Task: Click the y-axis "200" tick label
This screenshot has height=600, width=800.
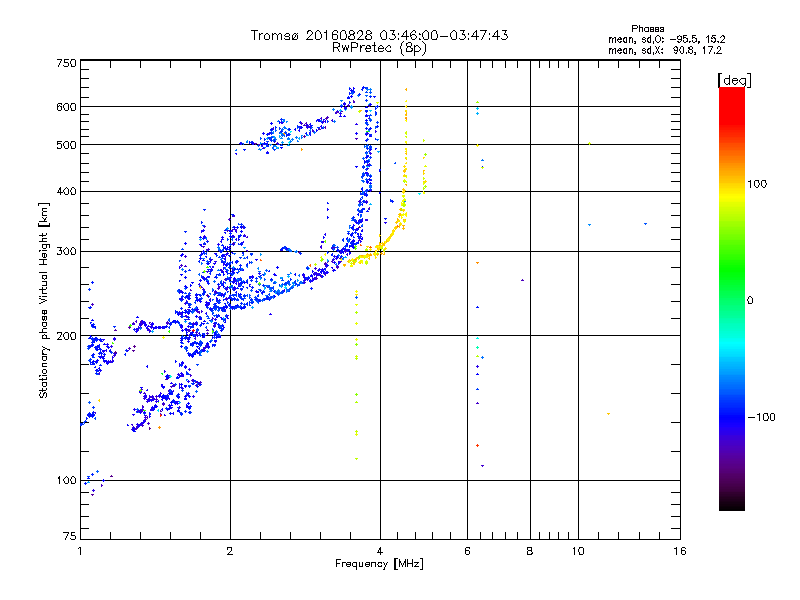Action: pos(66,336)
